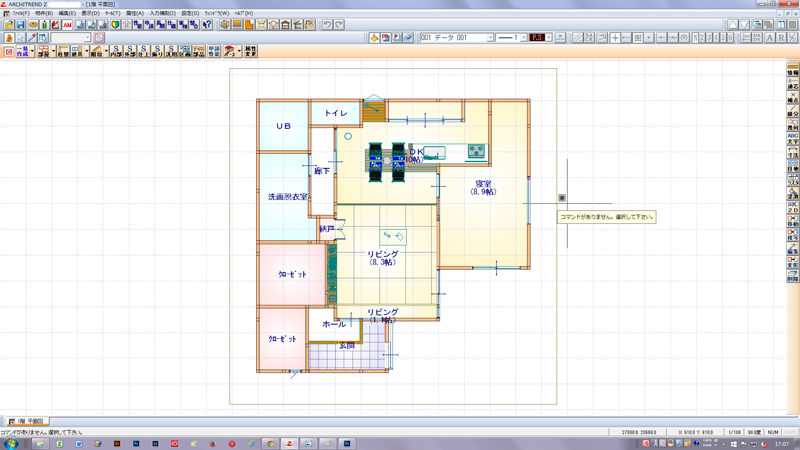This screenshot has width=800, height=450.
Task: Select the 文字 text tool in right sidebar
Action: [793, 142]
